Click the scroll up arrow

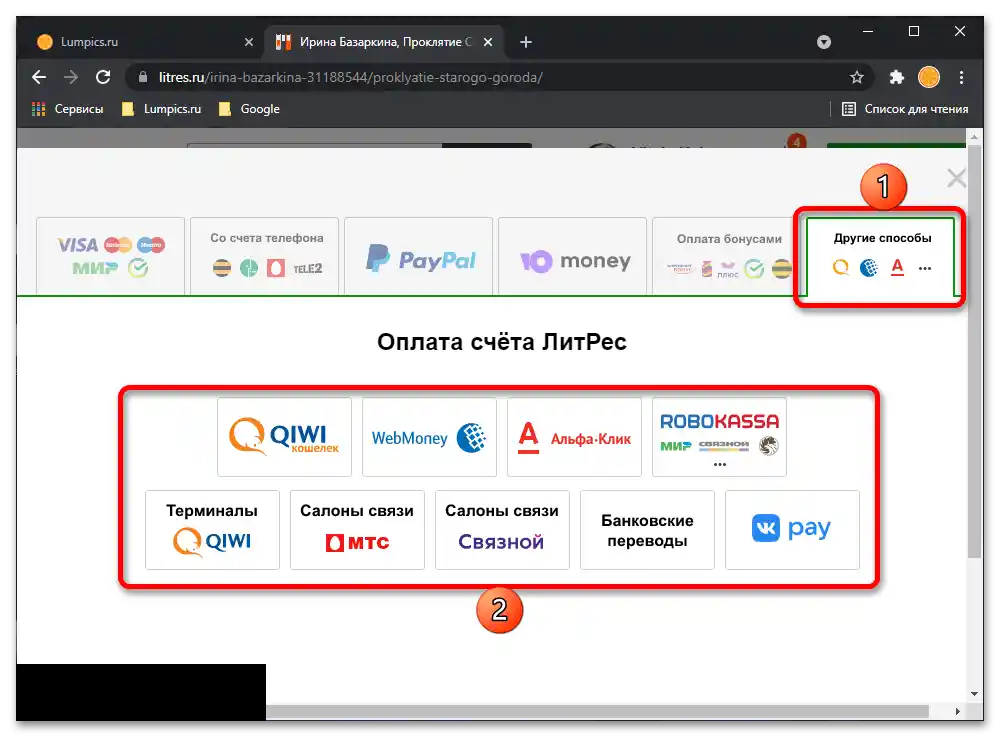click(x=974, y=137)
